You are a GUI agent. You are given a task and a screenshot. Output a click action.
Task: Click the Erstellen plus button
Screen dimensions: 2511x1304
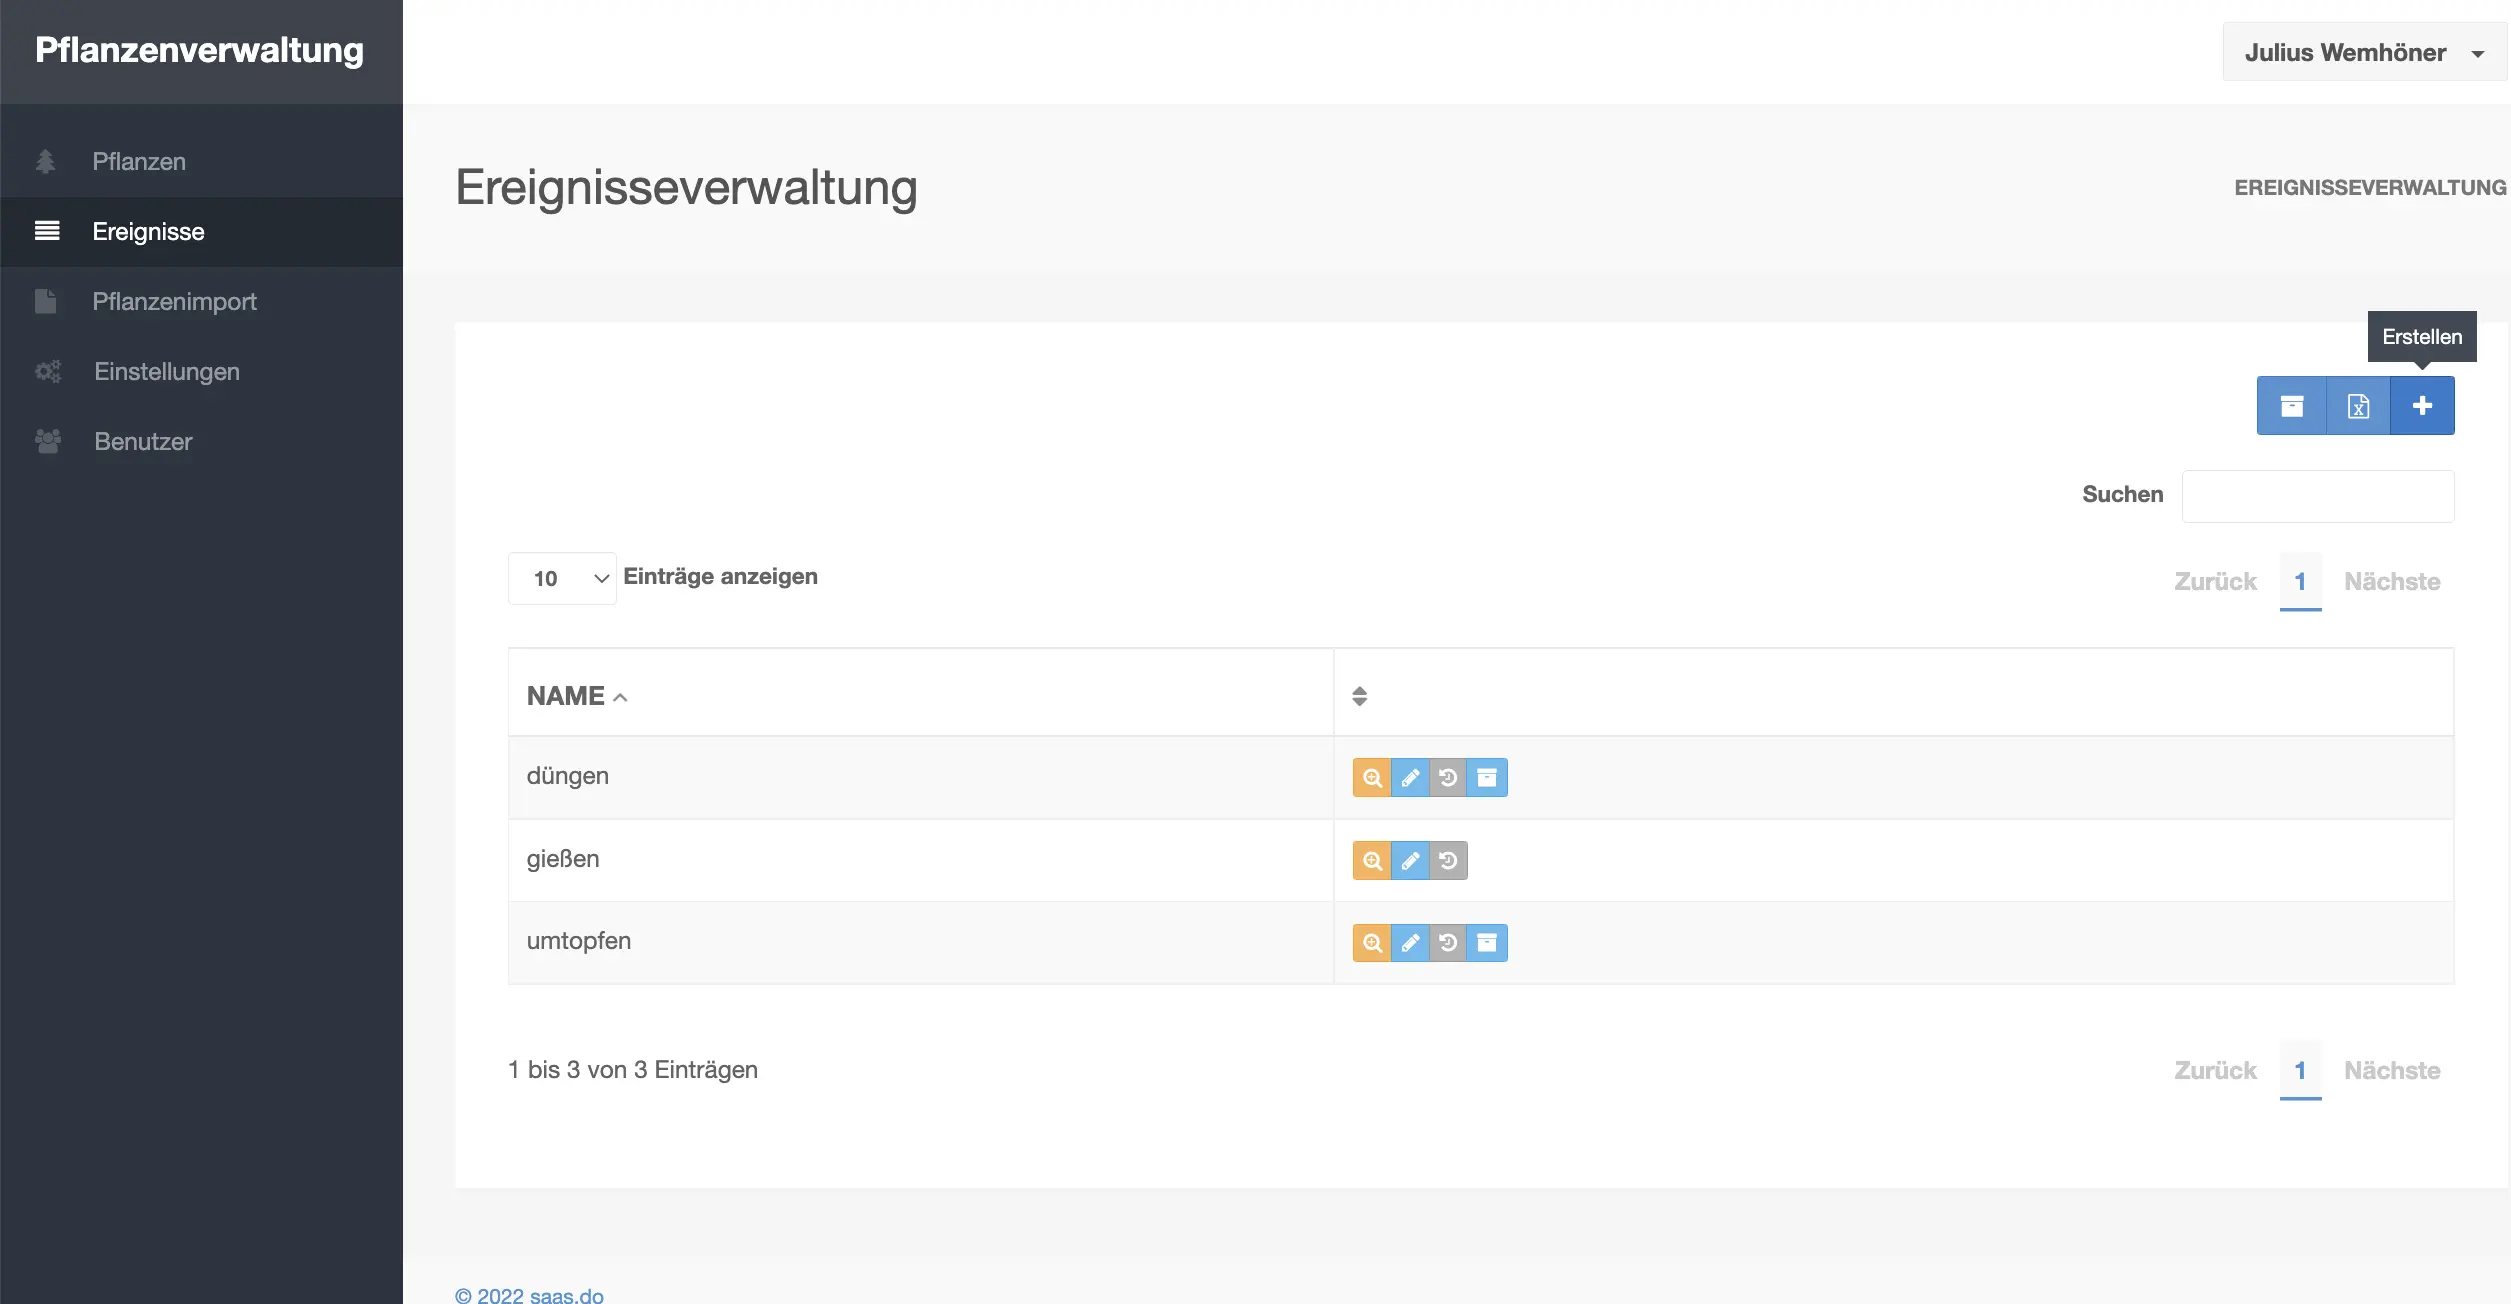[x=2421, y=406]
